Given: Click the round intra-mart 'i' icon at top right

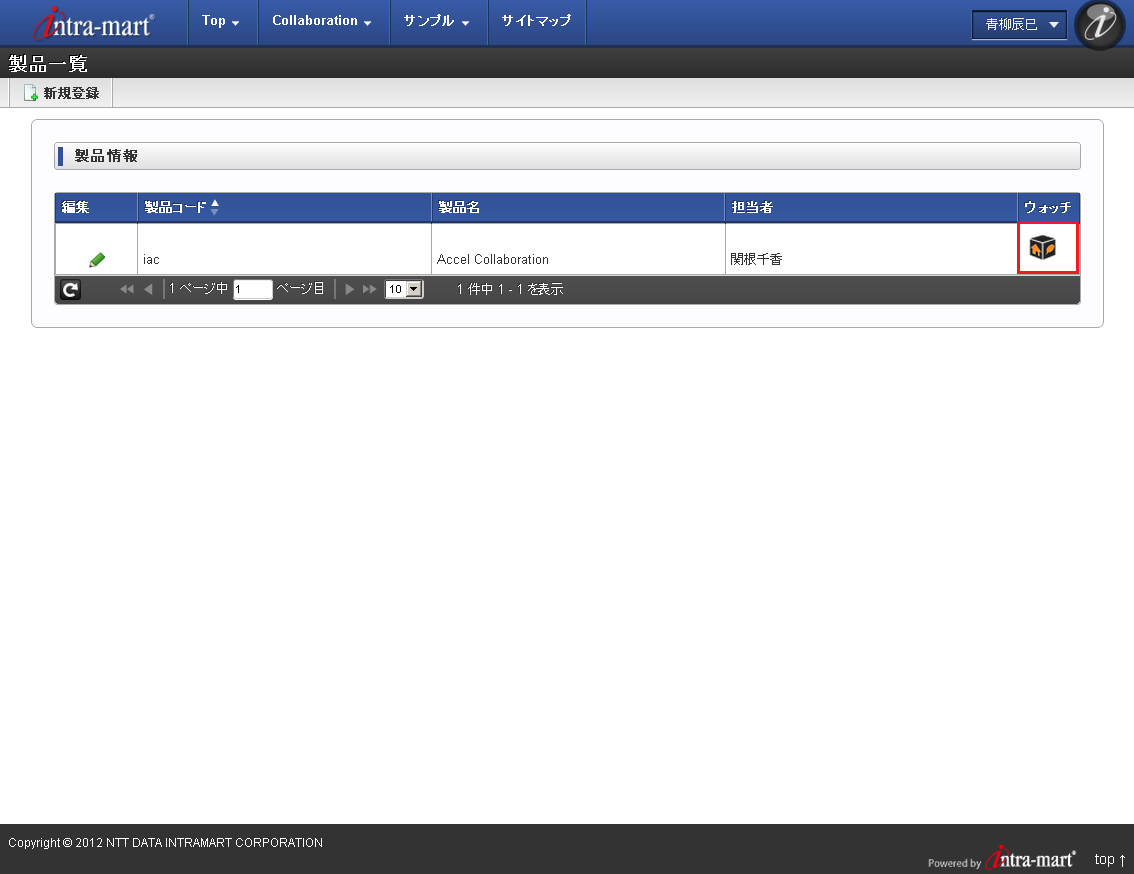Looking at the screenshot, I should tap(1100, 25).
